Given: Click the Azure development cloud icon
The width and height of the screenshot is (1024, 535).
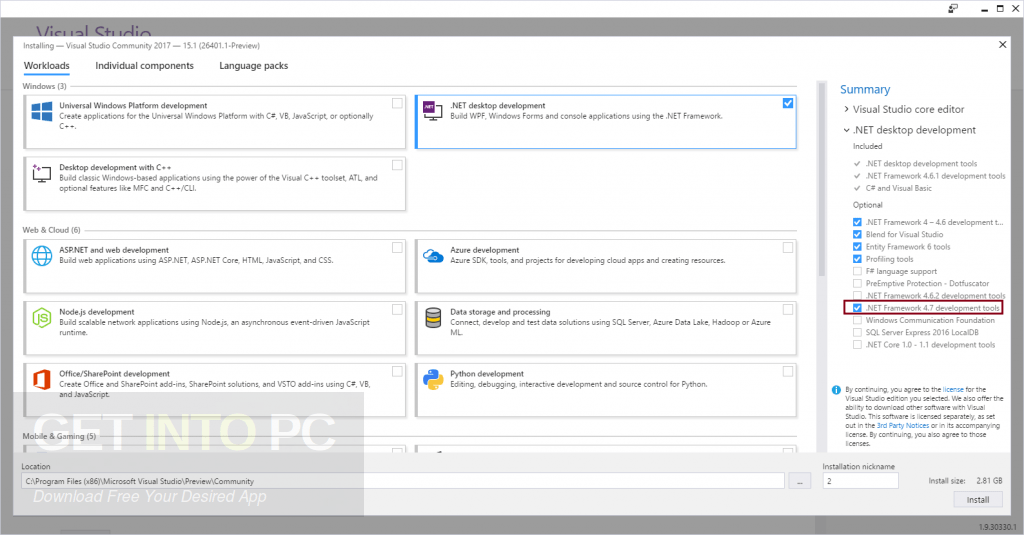Looking at the screenshot, I should click(433, 256).
